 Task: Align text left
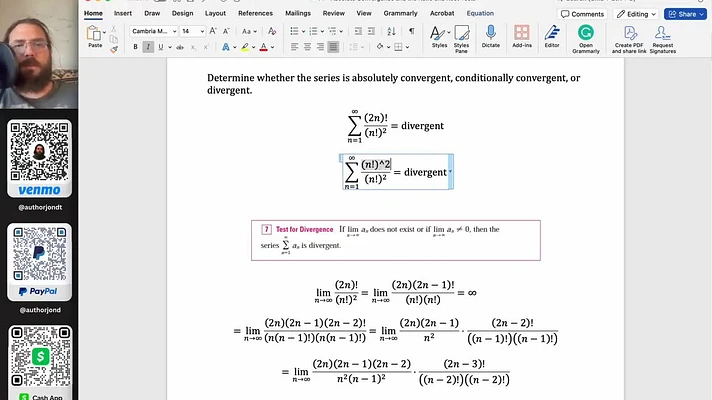pyautogui.click(x=294, y=47)
